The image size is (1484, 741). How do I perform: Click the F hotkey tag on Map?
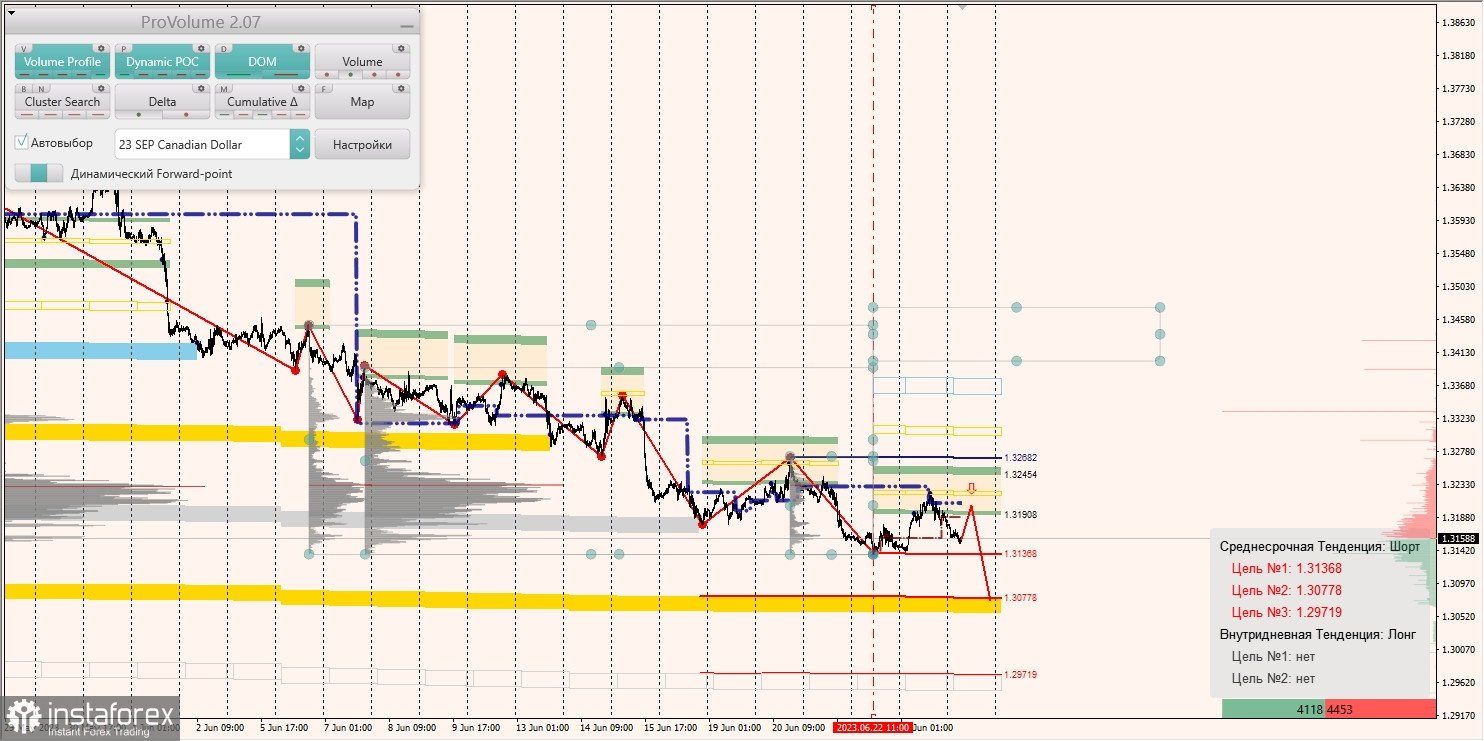pyautogui.click(x=324, y=89)
